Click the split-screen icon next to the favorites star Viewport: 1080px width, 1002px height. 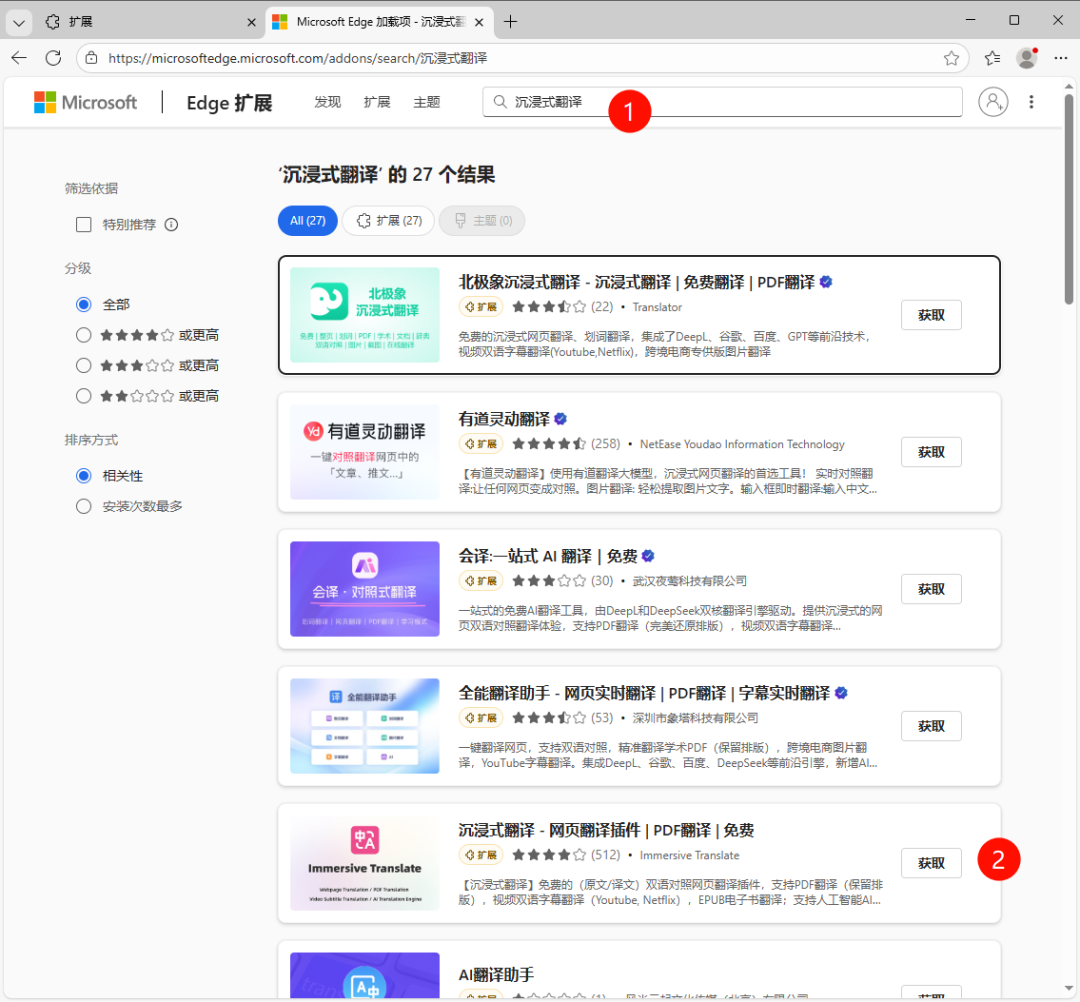(x=991, y=58)
